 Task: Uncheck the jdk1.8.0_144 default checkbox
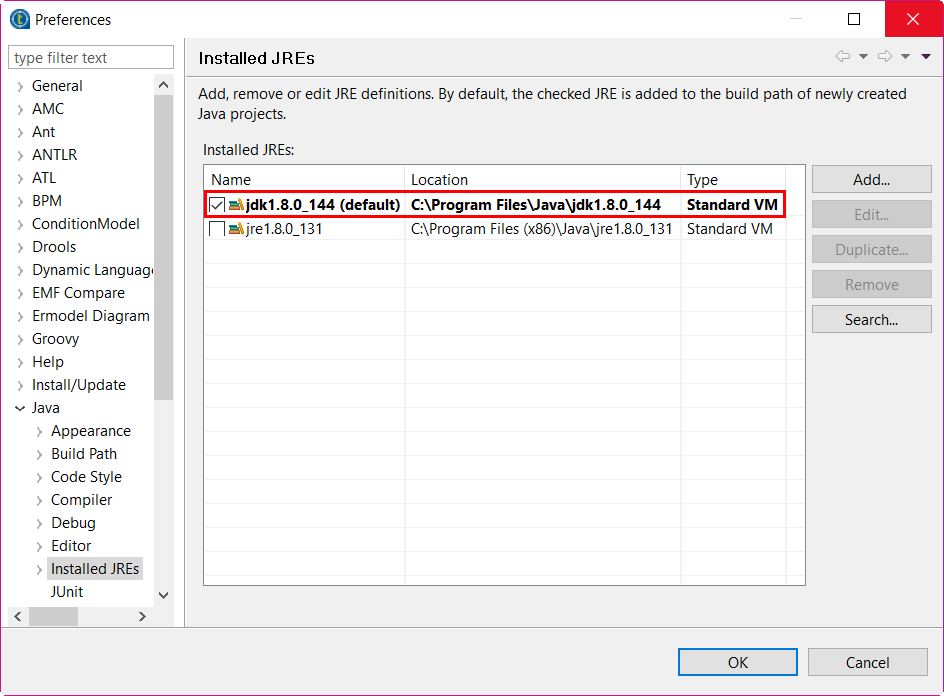coord(217,205)
